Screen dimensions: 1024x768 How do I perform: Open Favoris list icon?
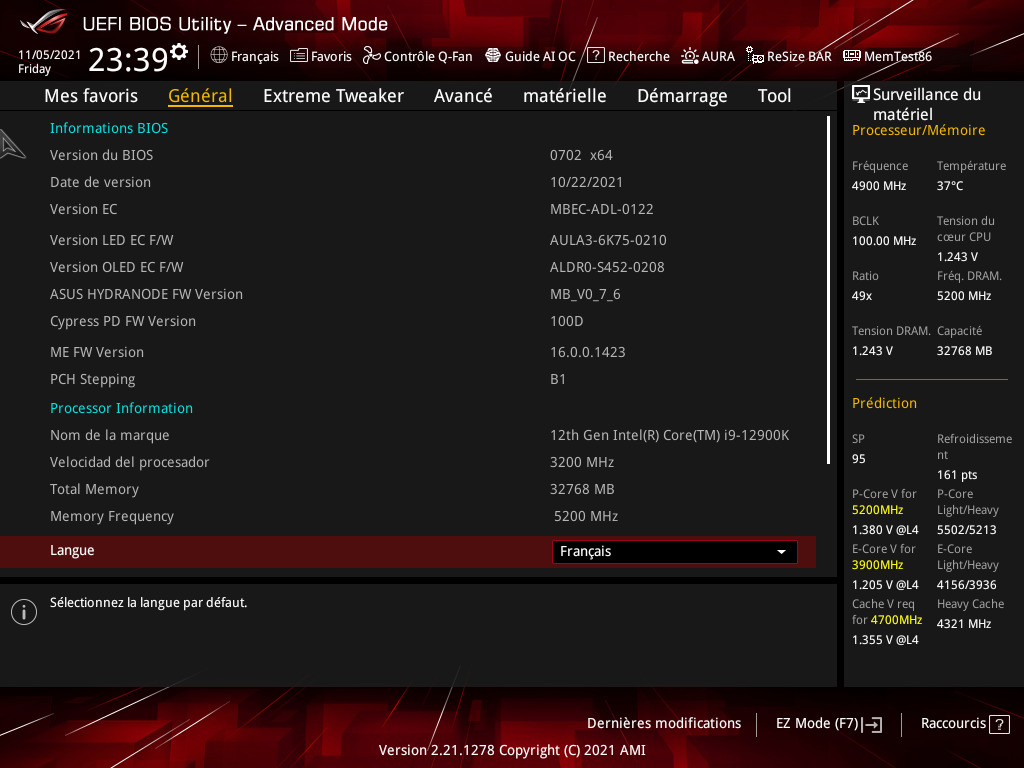[x=298, y=56]
